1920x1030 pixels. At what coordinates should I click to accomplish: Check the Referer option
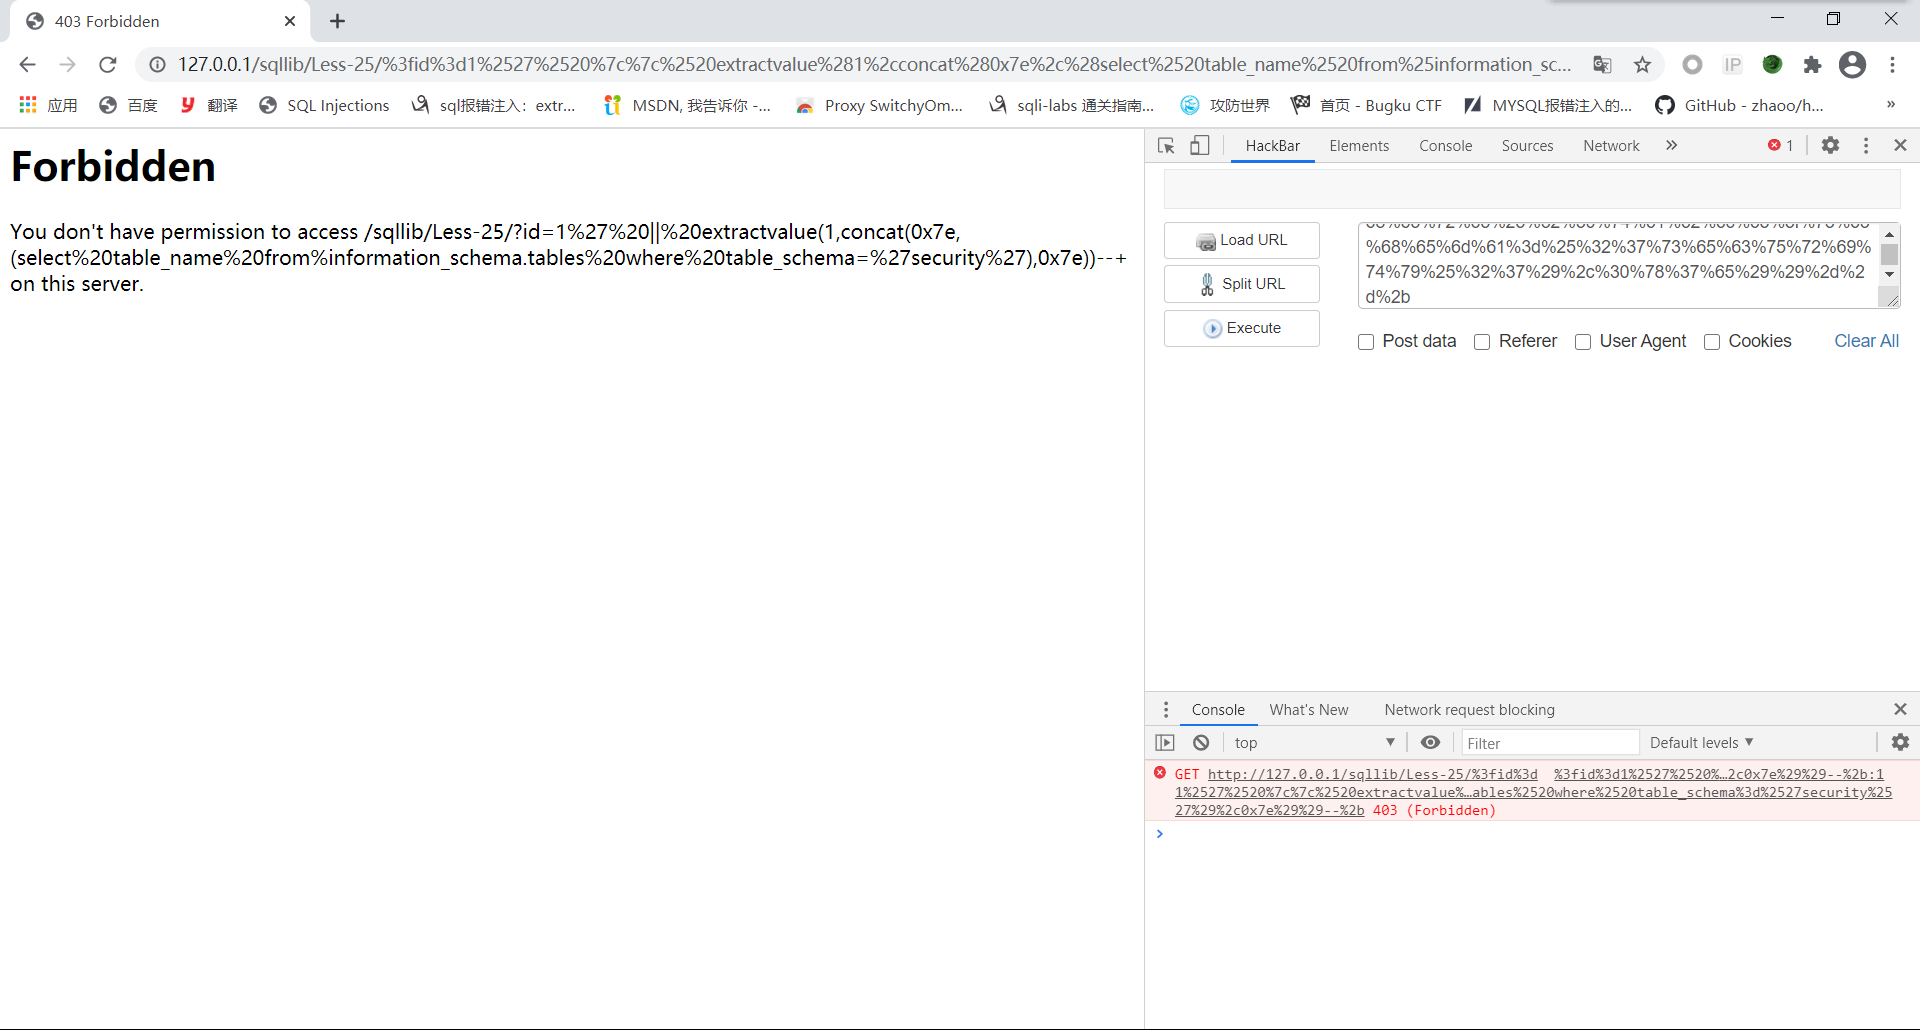pos(1482,342)
